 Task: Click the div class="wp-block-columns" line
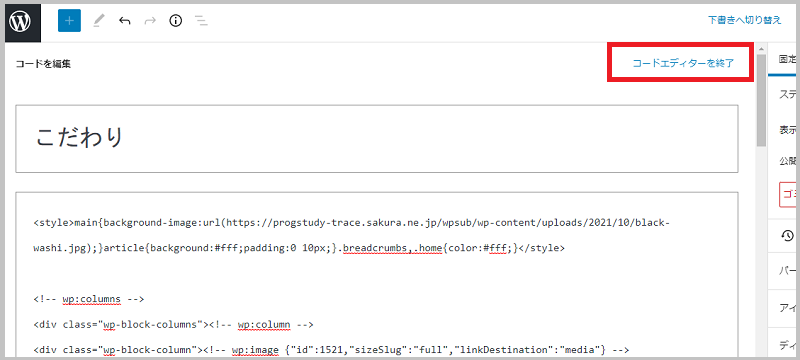[173, 324]
